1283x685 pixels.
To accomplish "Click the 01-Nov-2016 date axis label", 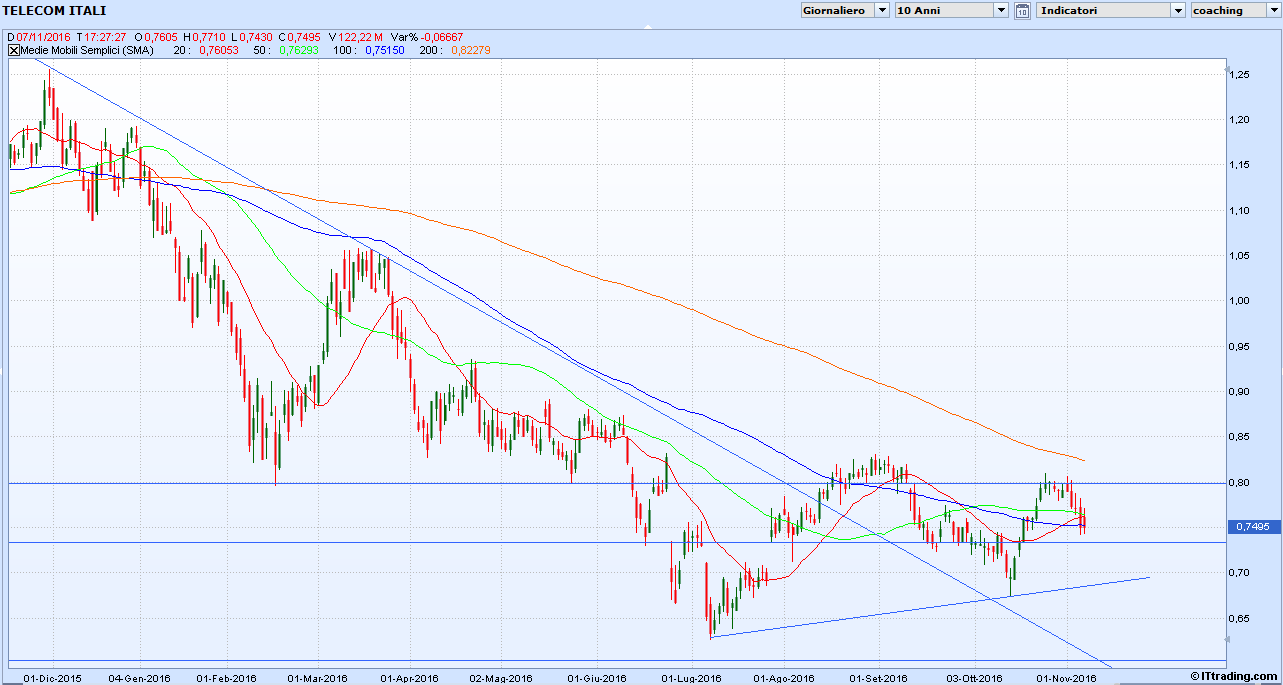I will 1066,677.
